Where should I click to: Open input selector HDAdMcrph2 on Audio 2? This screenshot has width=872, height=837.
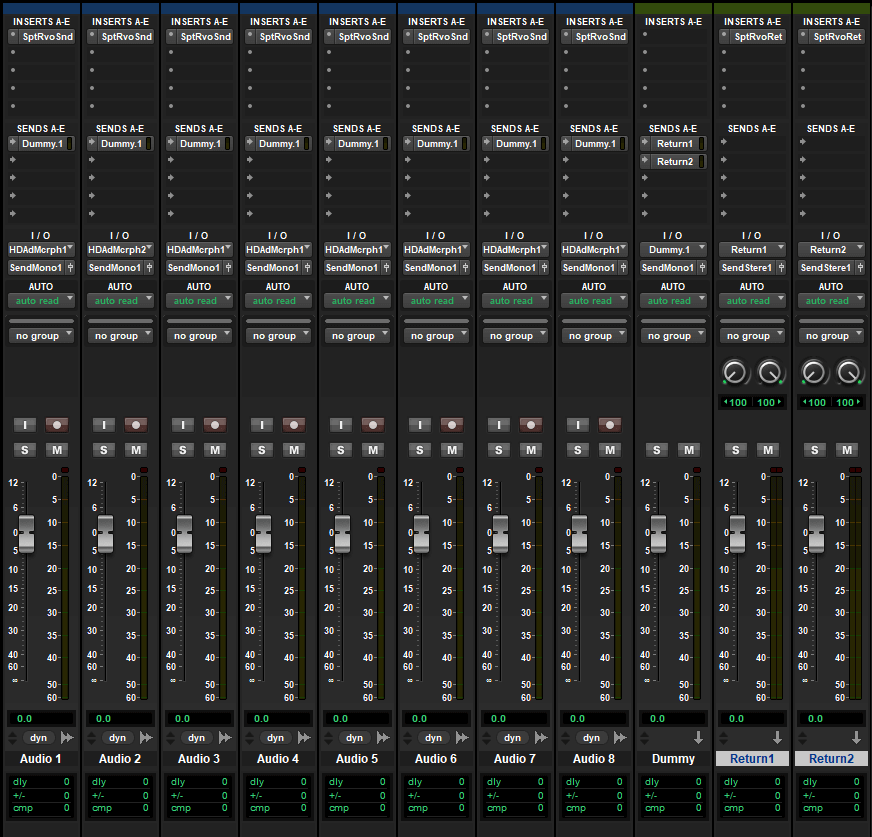point(119,249)
